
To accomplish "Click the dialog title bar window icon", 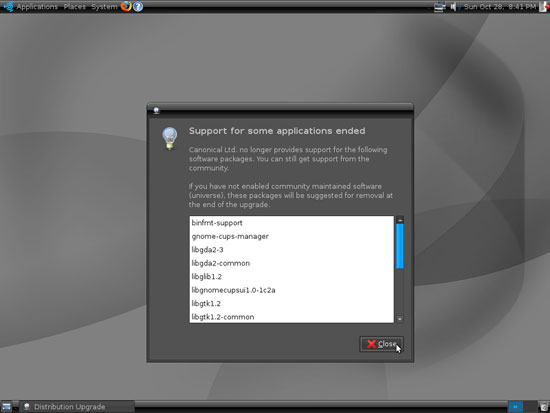I will coord(156,111).
